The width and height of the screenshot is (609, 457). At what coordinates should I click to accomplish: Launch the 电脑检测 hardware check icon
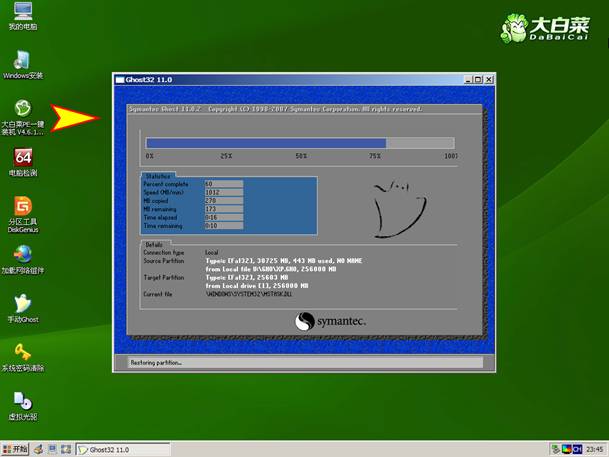22,157
